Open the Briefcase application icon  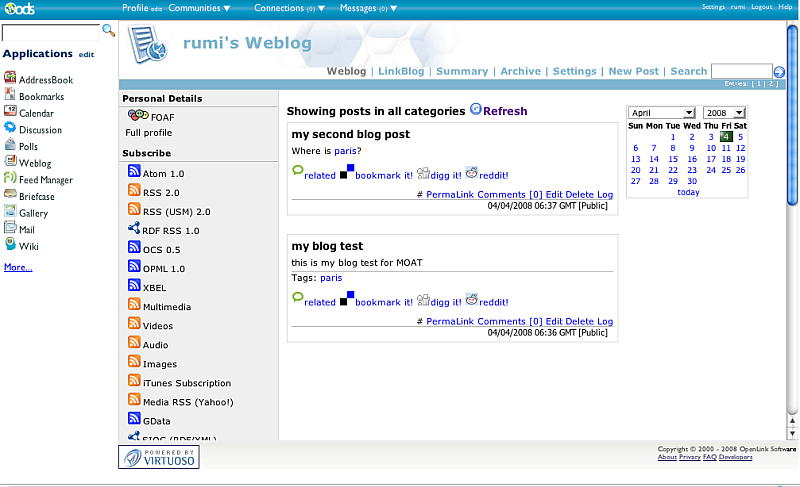pos(10,196)
